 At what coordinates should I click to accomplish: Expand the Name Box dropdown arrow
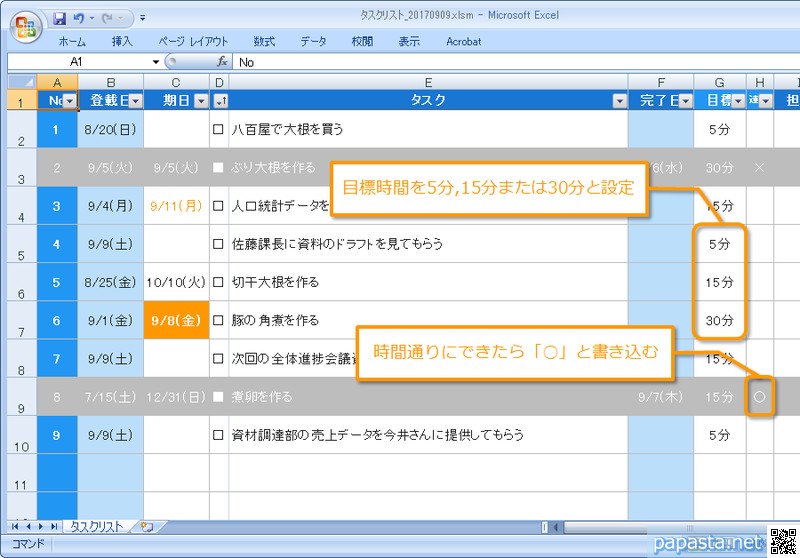[155, 62]
